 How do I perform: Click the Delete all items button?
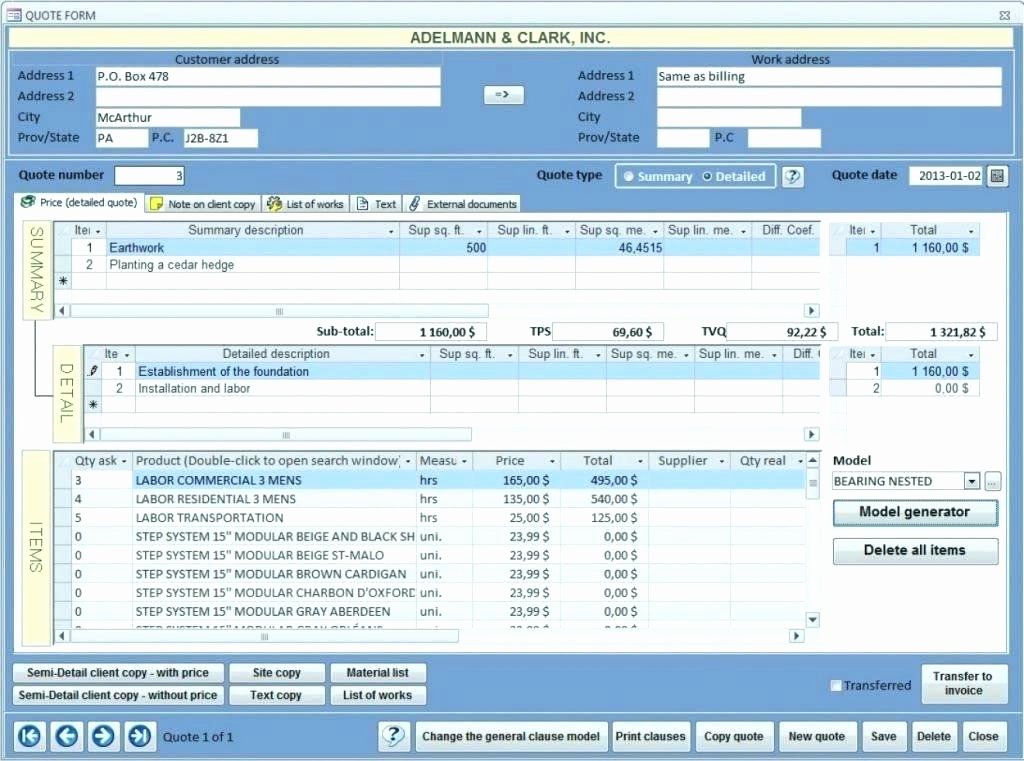[914, 550]
